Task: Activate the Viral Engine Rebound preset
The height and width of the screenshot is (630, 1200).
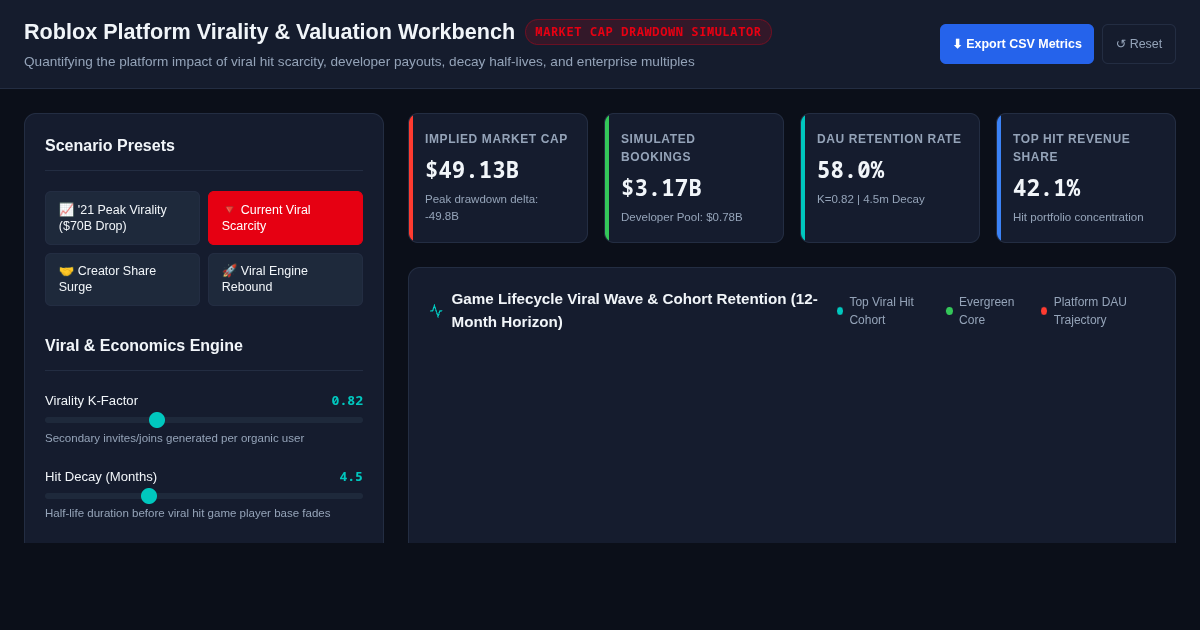Action: click(285, 279)
